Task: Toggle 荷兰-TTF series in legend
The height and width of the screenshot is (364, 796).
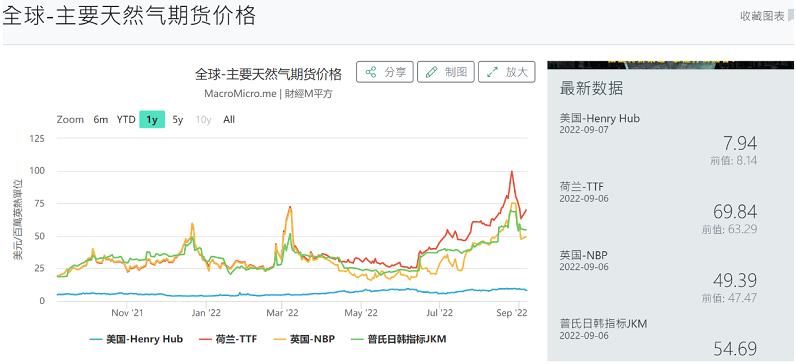Action: pos(228,339)
